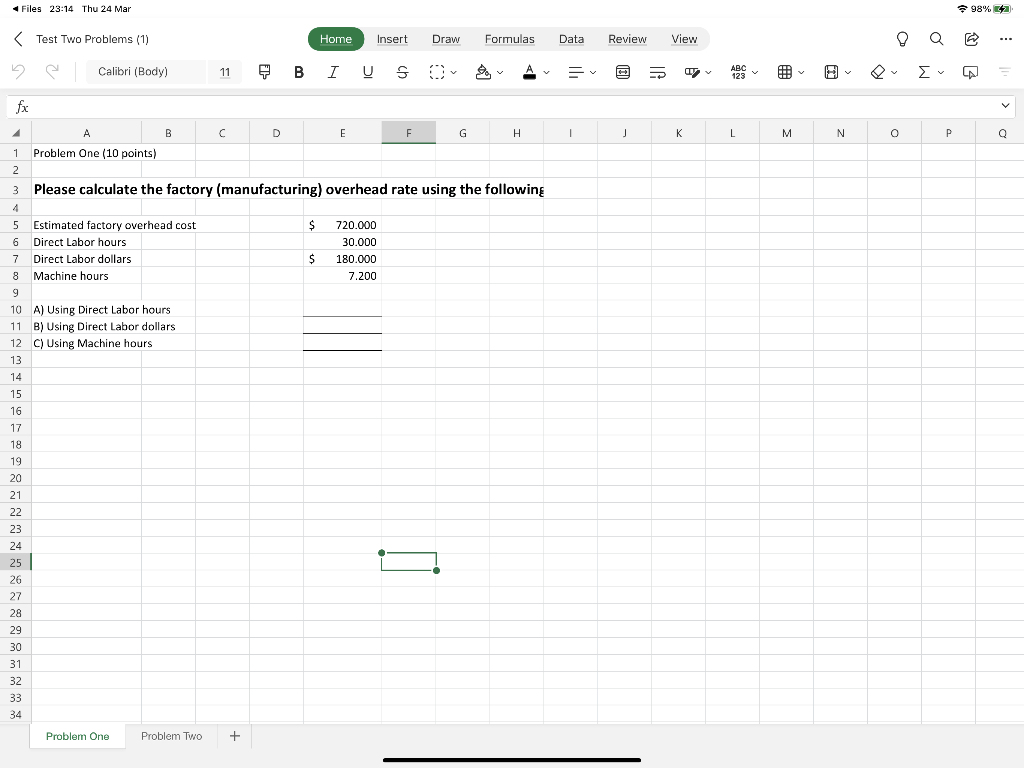Click the select-all corner triangle
Image resolution: width=1024 pixels, height=768 pixels.
(16, 133)
